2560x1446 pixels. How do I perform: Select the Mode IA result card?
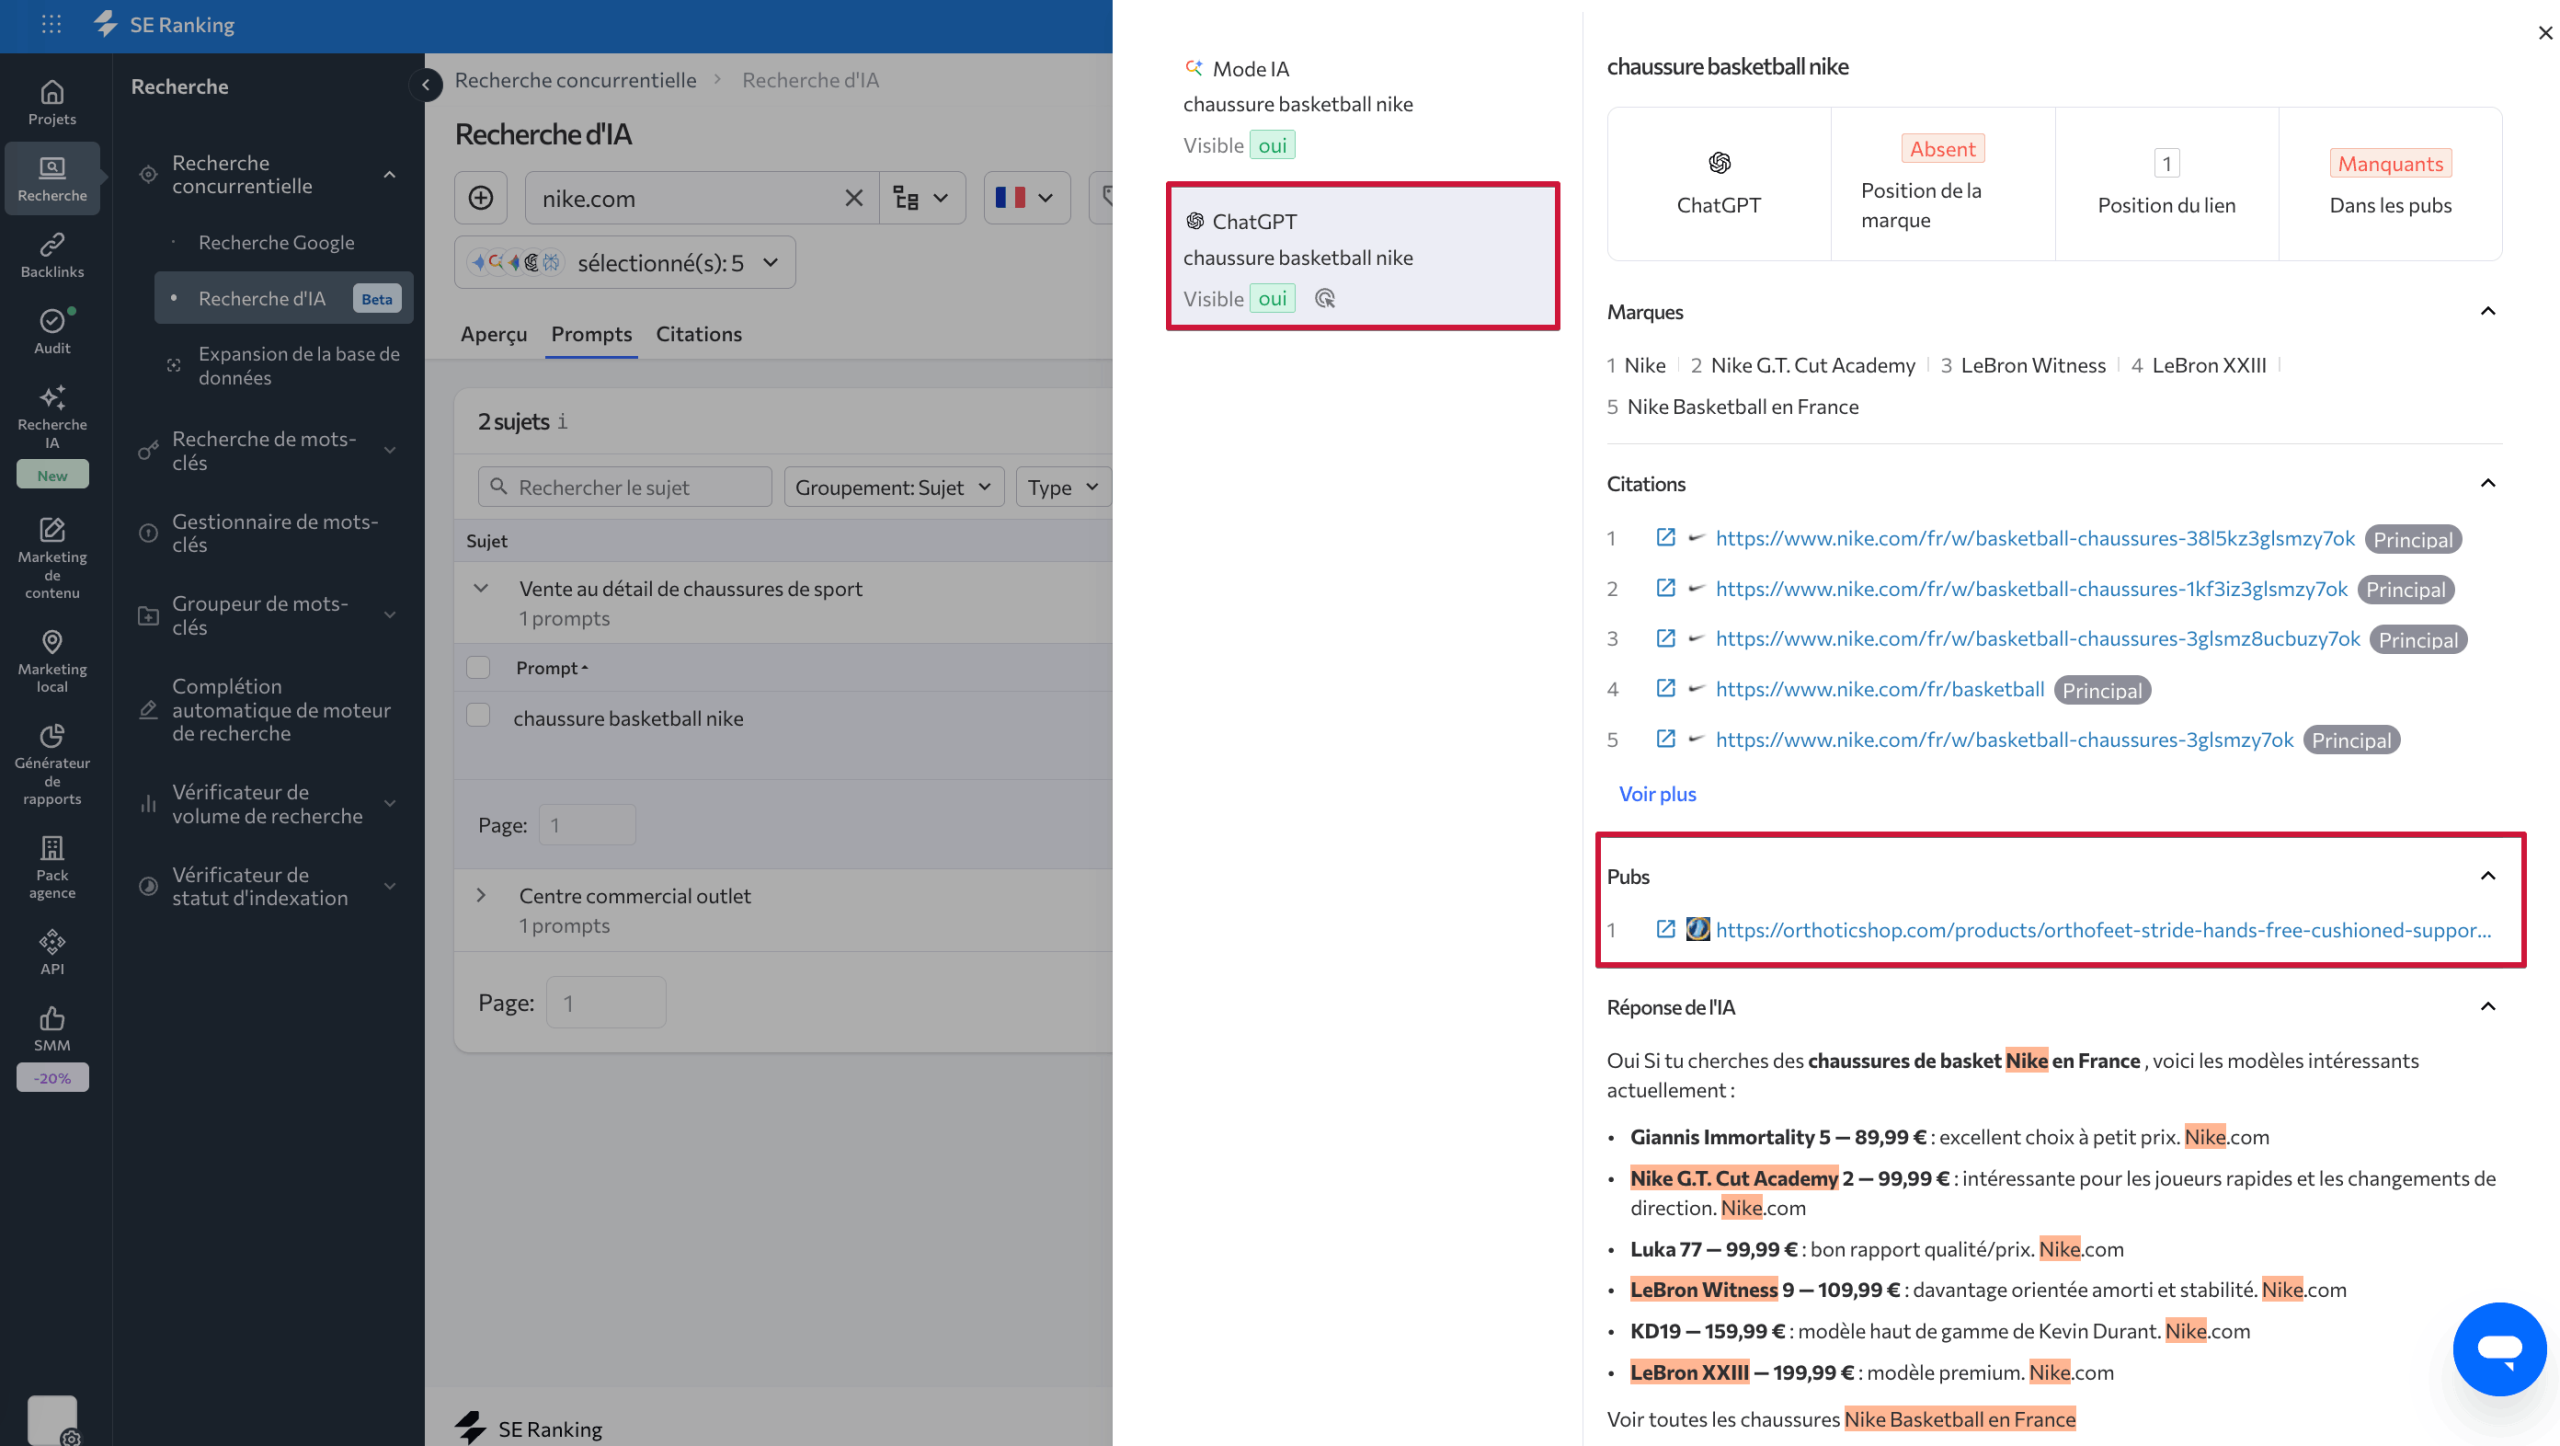click(1362, 106)
